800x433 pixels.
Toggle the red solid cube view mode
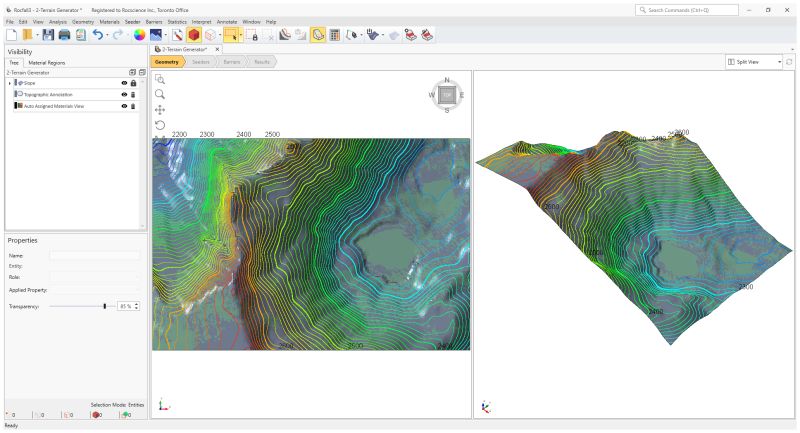(x=193, y=35)
